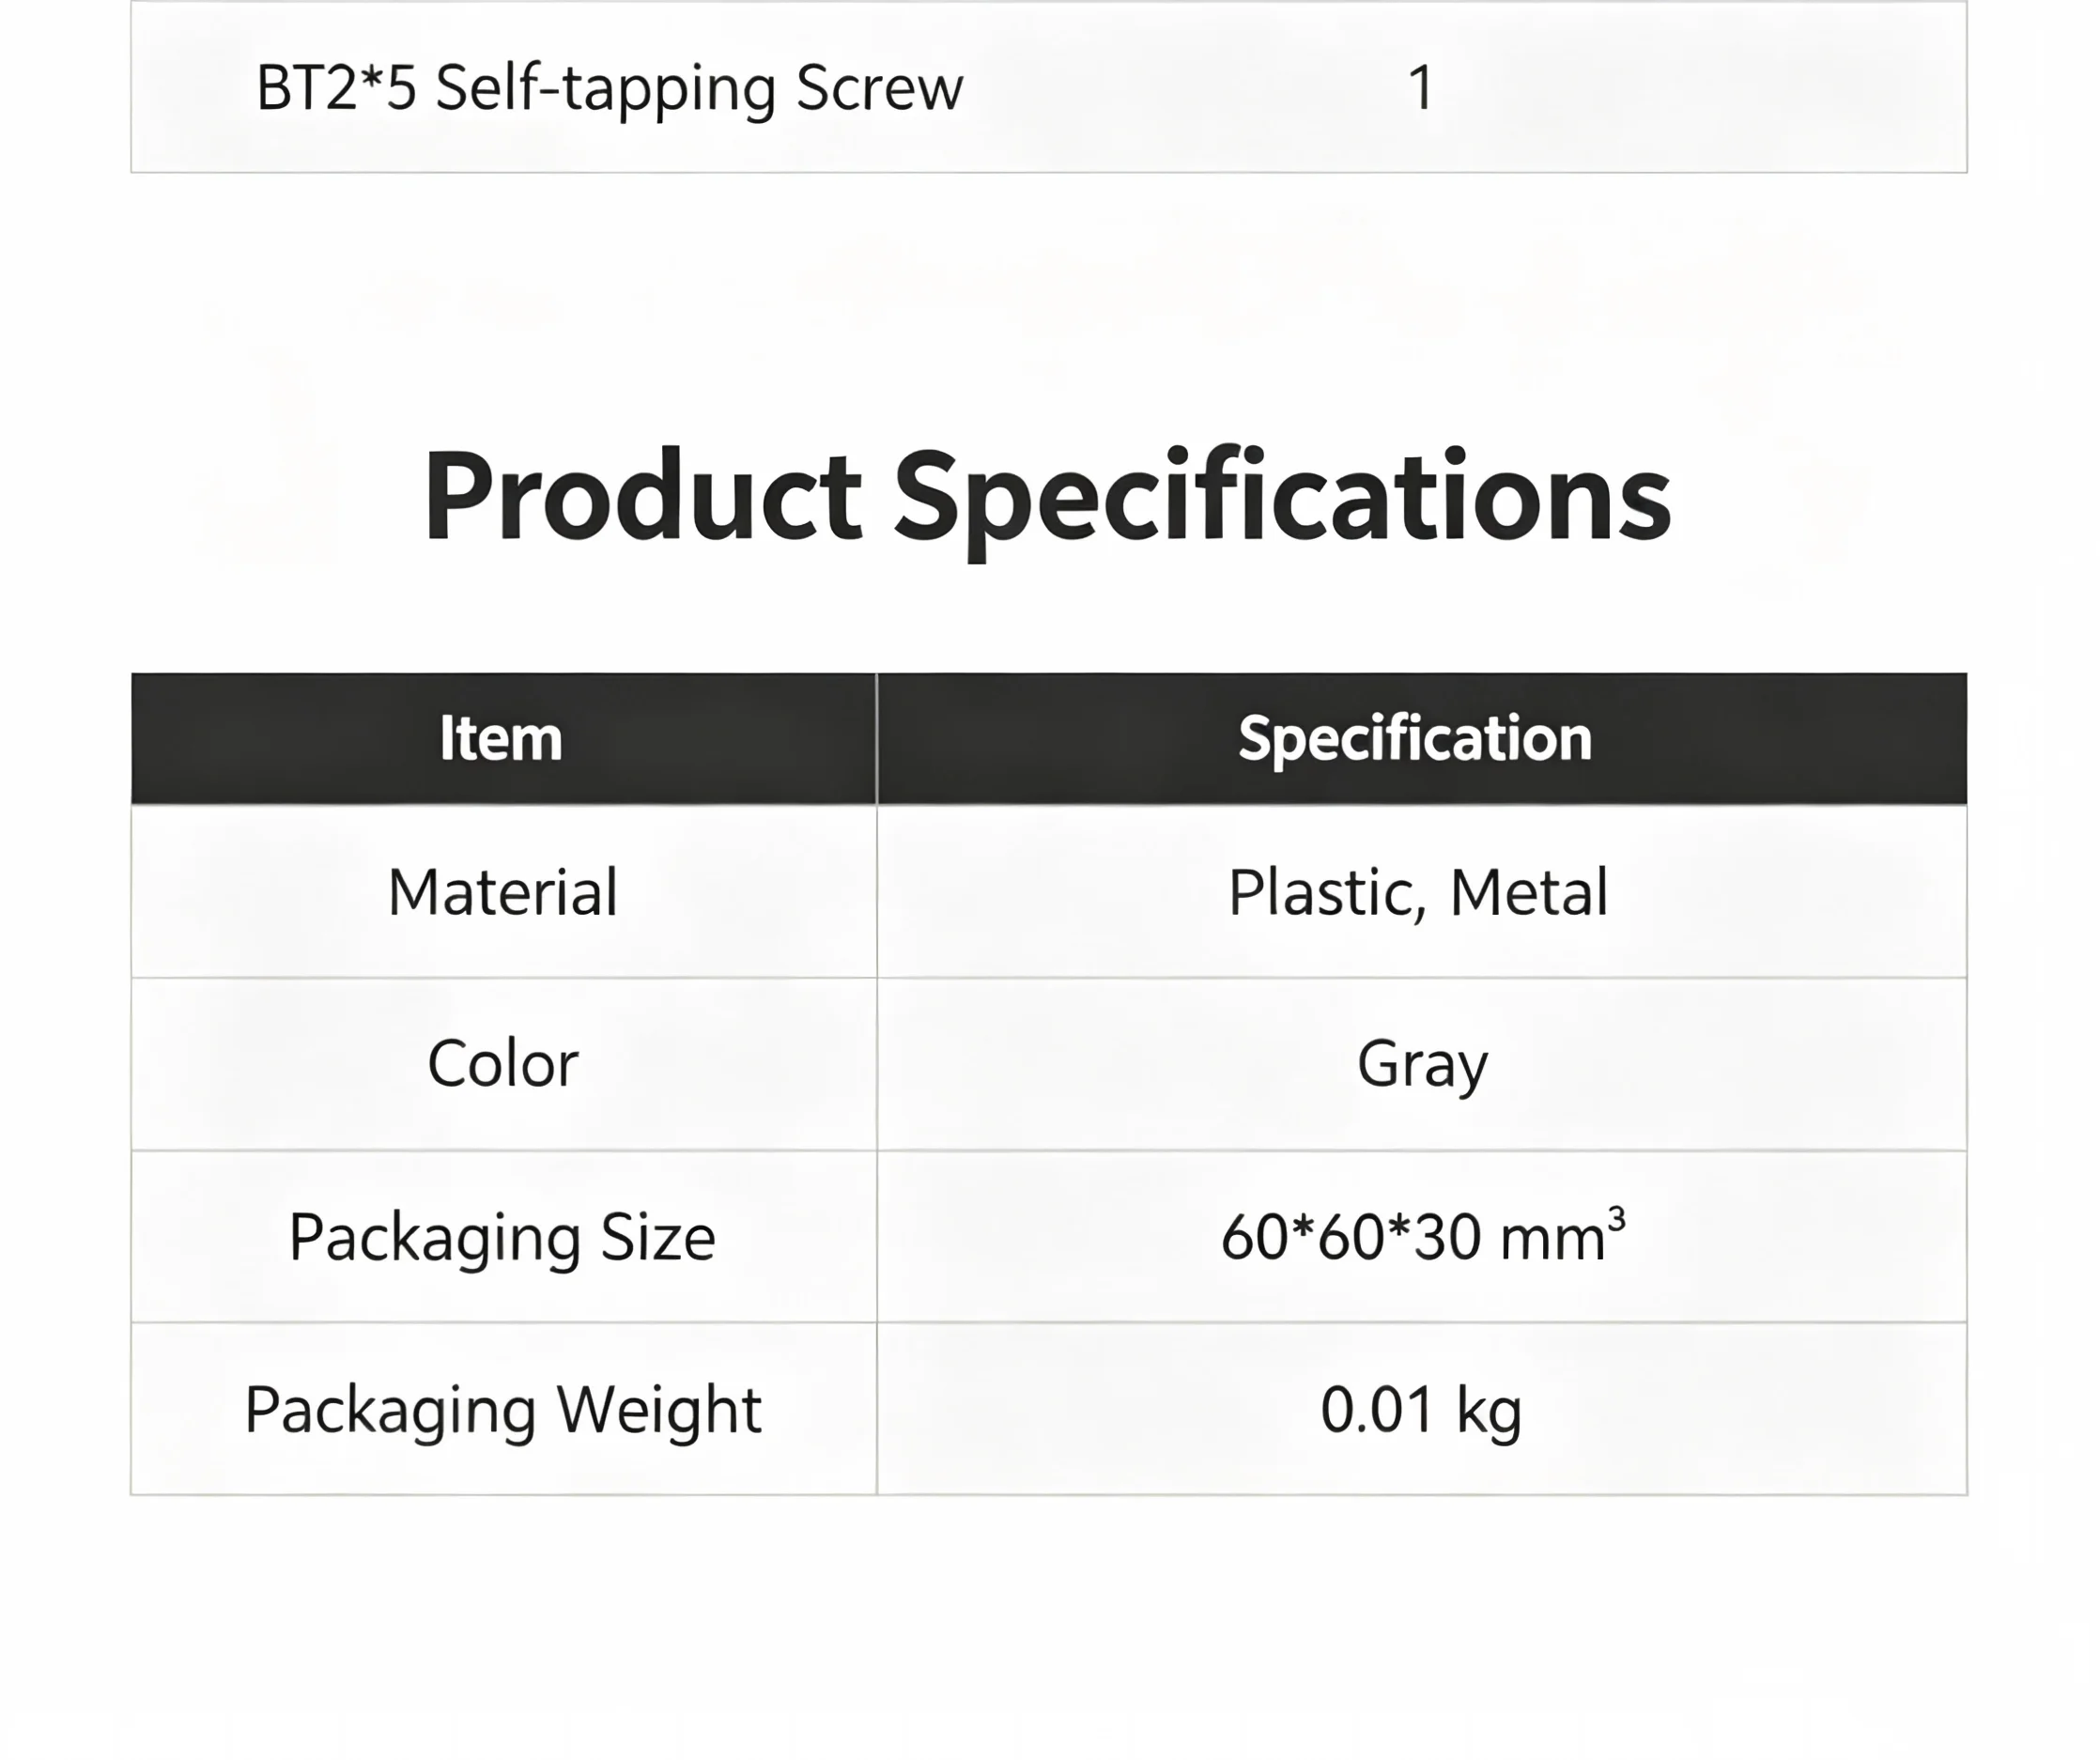Click the Item column header

click(x=502, y=738)
